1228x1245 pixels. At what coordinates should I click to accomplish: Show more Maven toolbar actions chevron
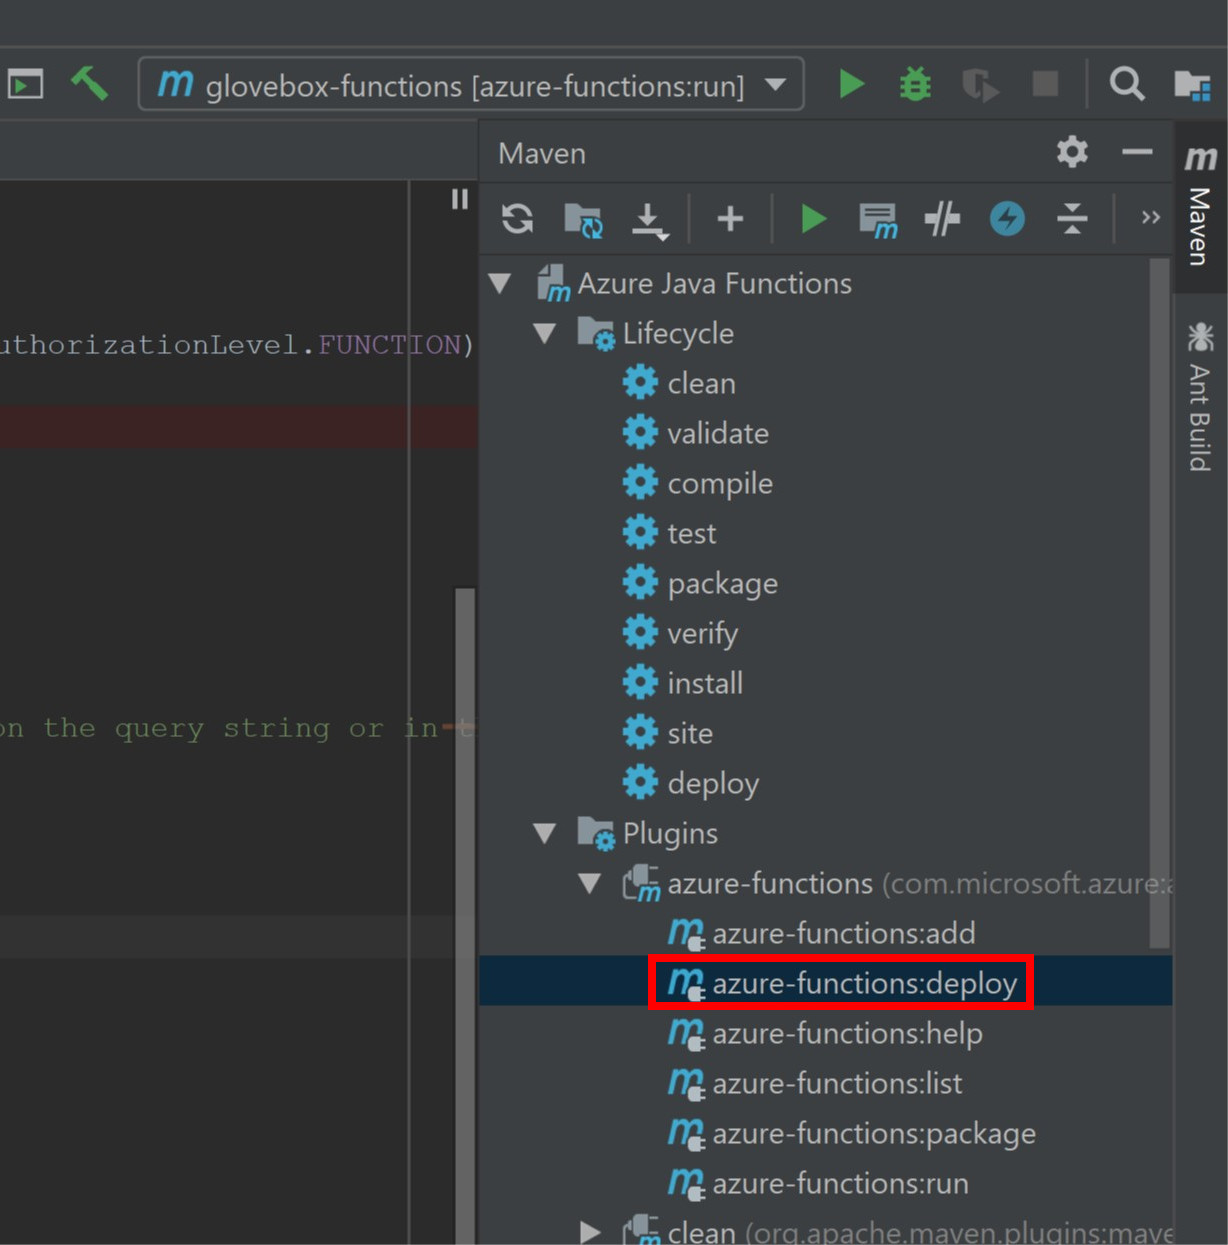[1151, 217]
